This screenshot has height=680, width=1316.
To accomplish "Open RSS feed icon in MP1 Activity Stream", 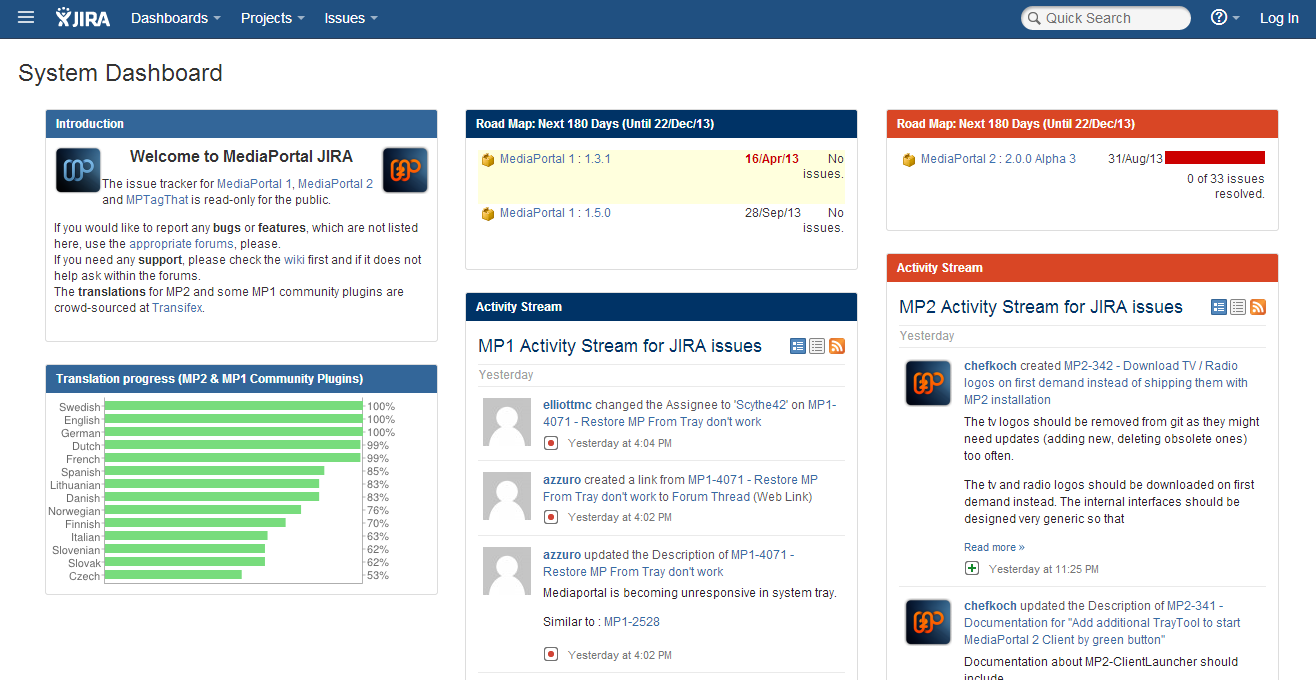I will [x=837, y=346].
